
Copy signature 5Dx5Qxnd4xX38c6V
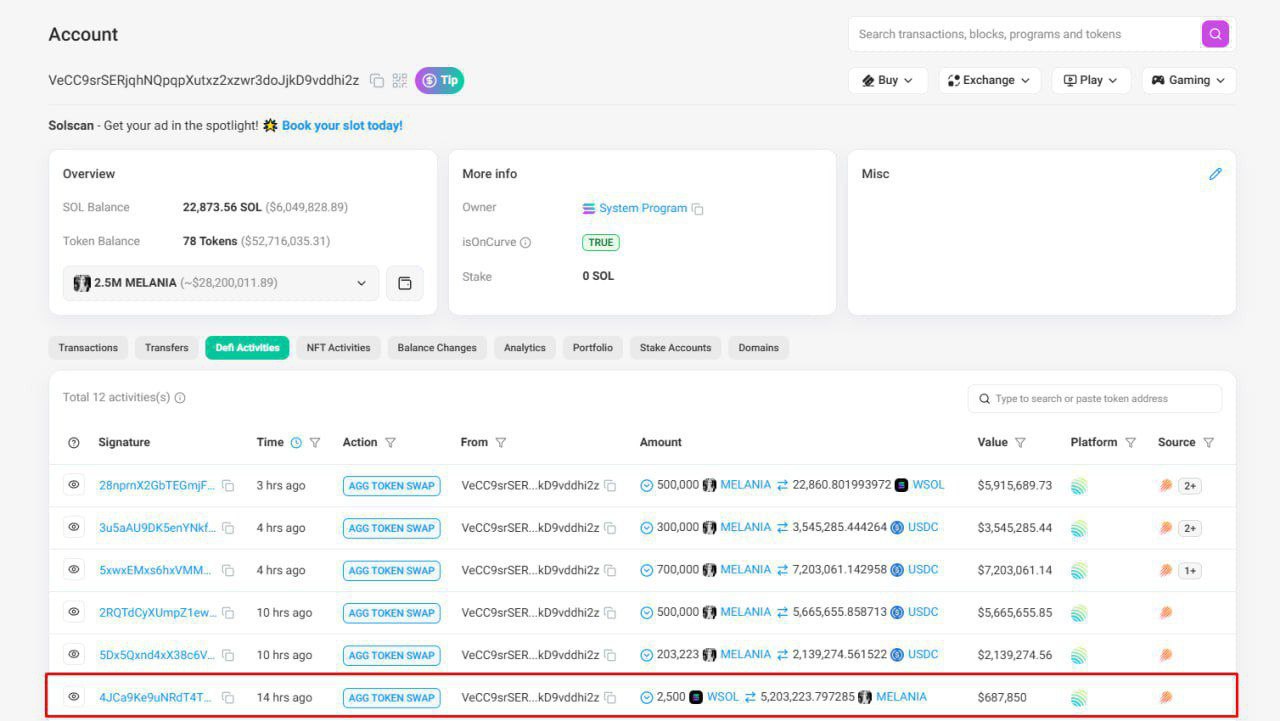[x=228, y=656]
